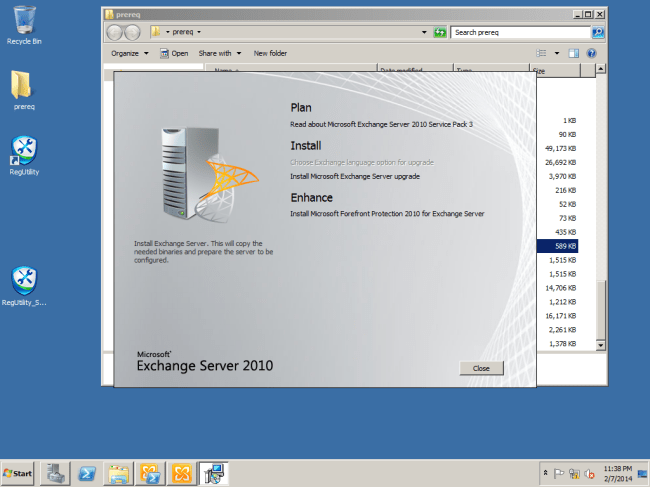Select the prereq folder on the desktop
Viewport: 650px width, 487px height.
24,89
